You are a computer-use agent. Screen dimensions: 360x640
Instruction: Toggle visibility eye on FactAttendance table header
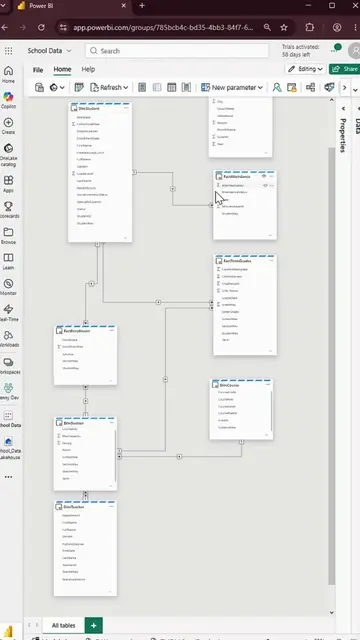[x=264, y=176]
